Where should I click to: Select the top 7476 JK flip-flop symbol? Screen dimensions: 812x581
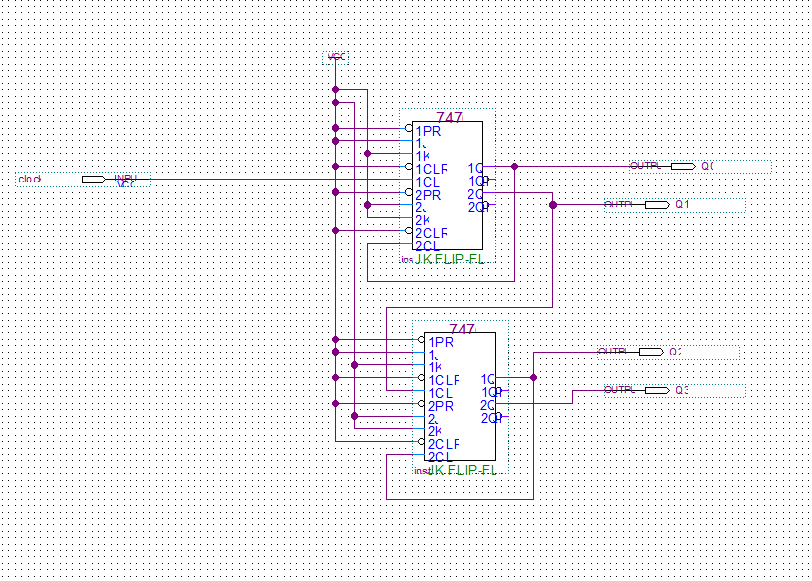click(x=447, y=185)
